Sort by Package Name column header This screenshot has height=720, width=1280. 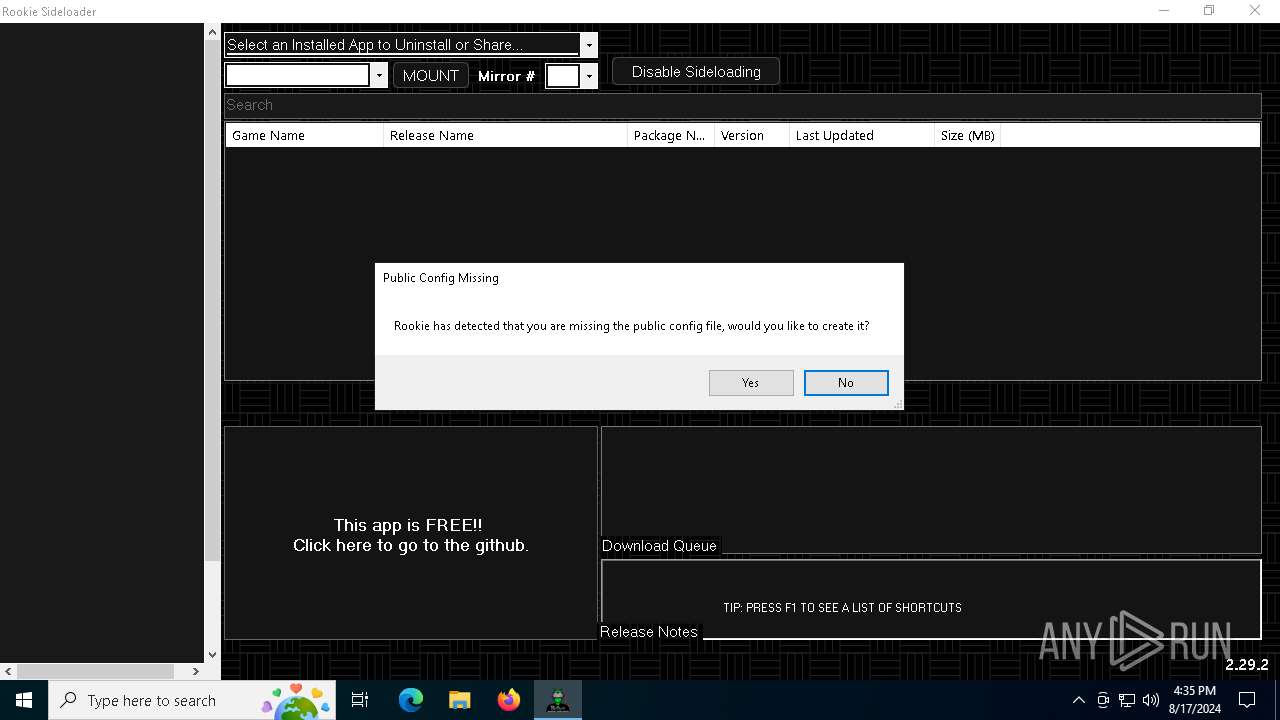pyautogui.click(x=670, y=135)
